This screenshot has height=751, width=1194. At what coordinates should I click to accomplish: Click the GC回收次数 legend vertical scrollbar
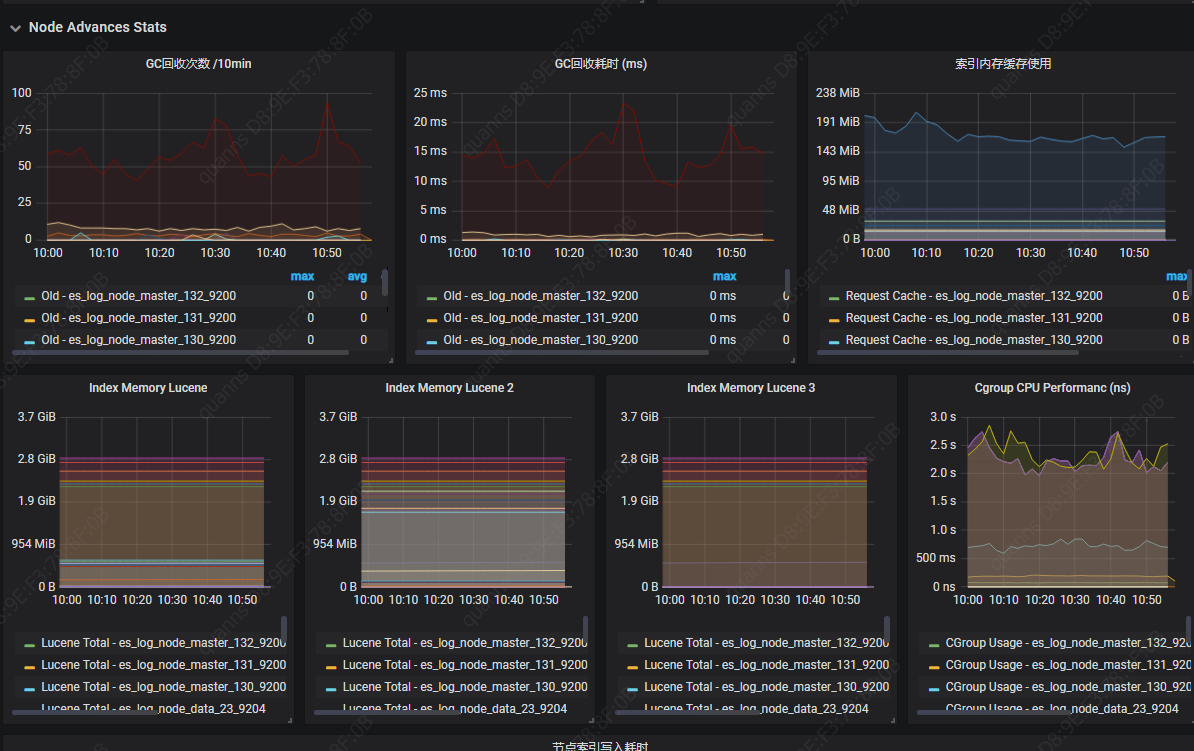(x=385, y=283)
